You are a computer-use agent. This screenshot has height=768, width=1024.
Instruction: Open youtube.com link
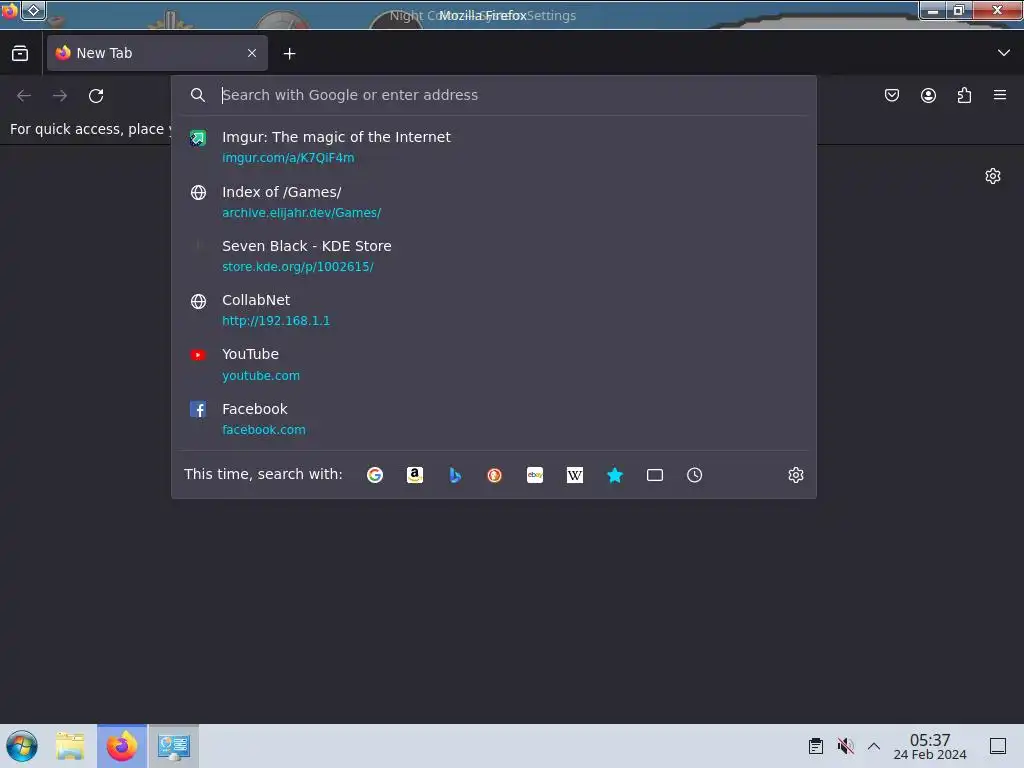tap(261, 376)
